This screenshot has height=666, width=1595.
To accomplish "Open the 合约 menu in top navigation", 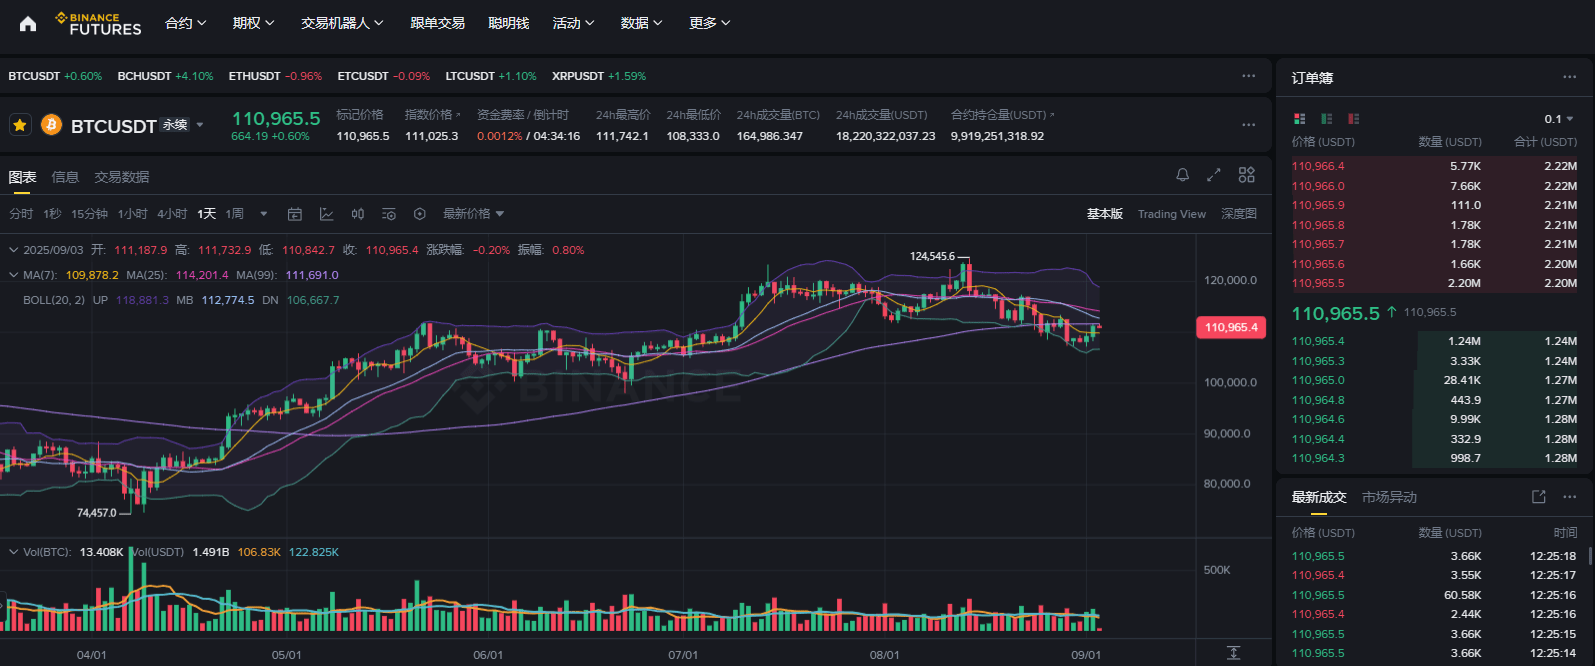I will pos(186,23).
